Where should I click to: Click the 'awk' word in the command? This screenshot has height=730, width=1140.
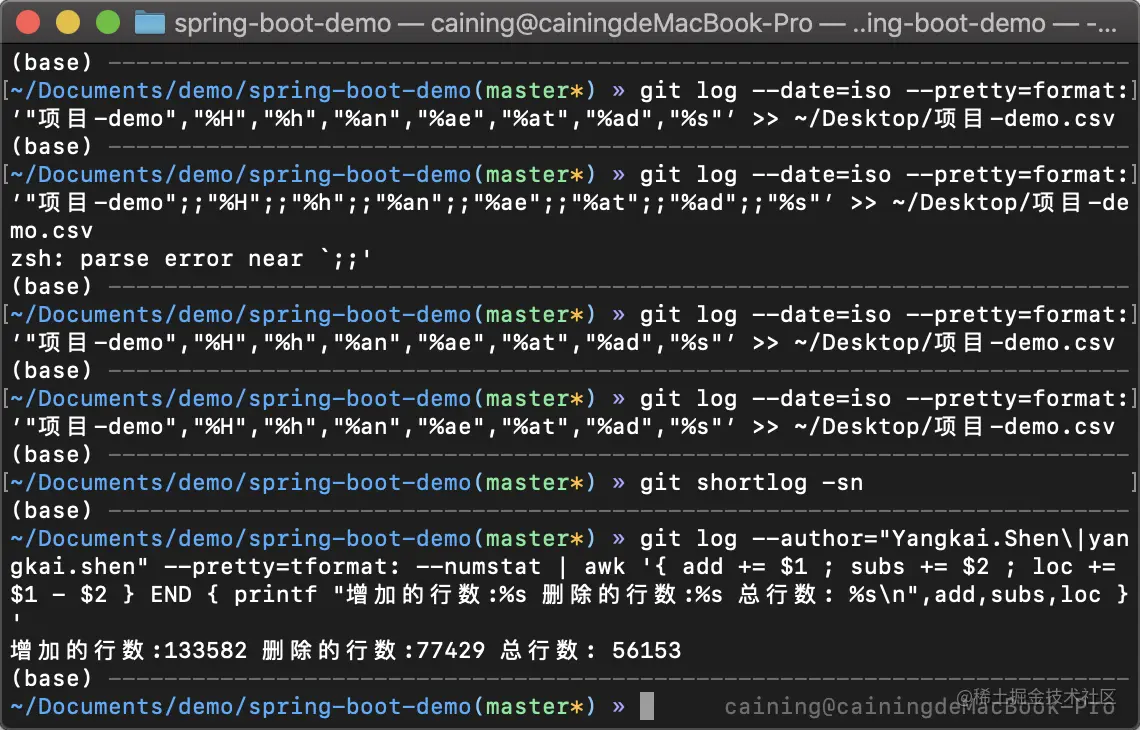604,566
